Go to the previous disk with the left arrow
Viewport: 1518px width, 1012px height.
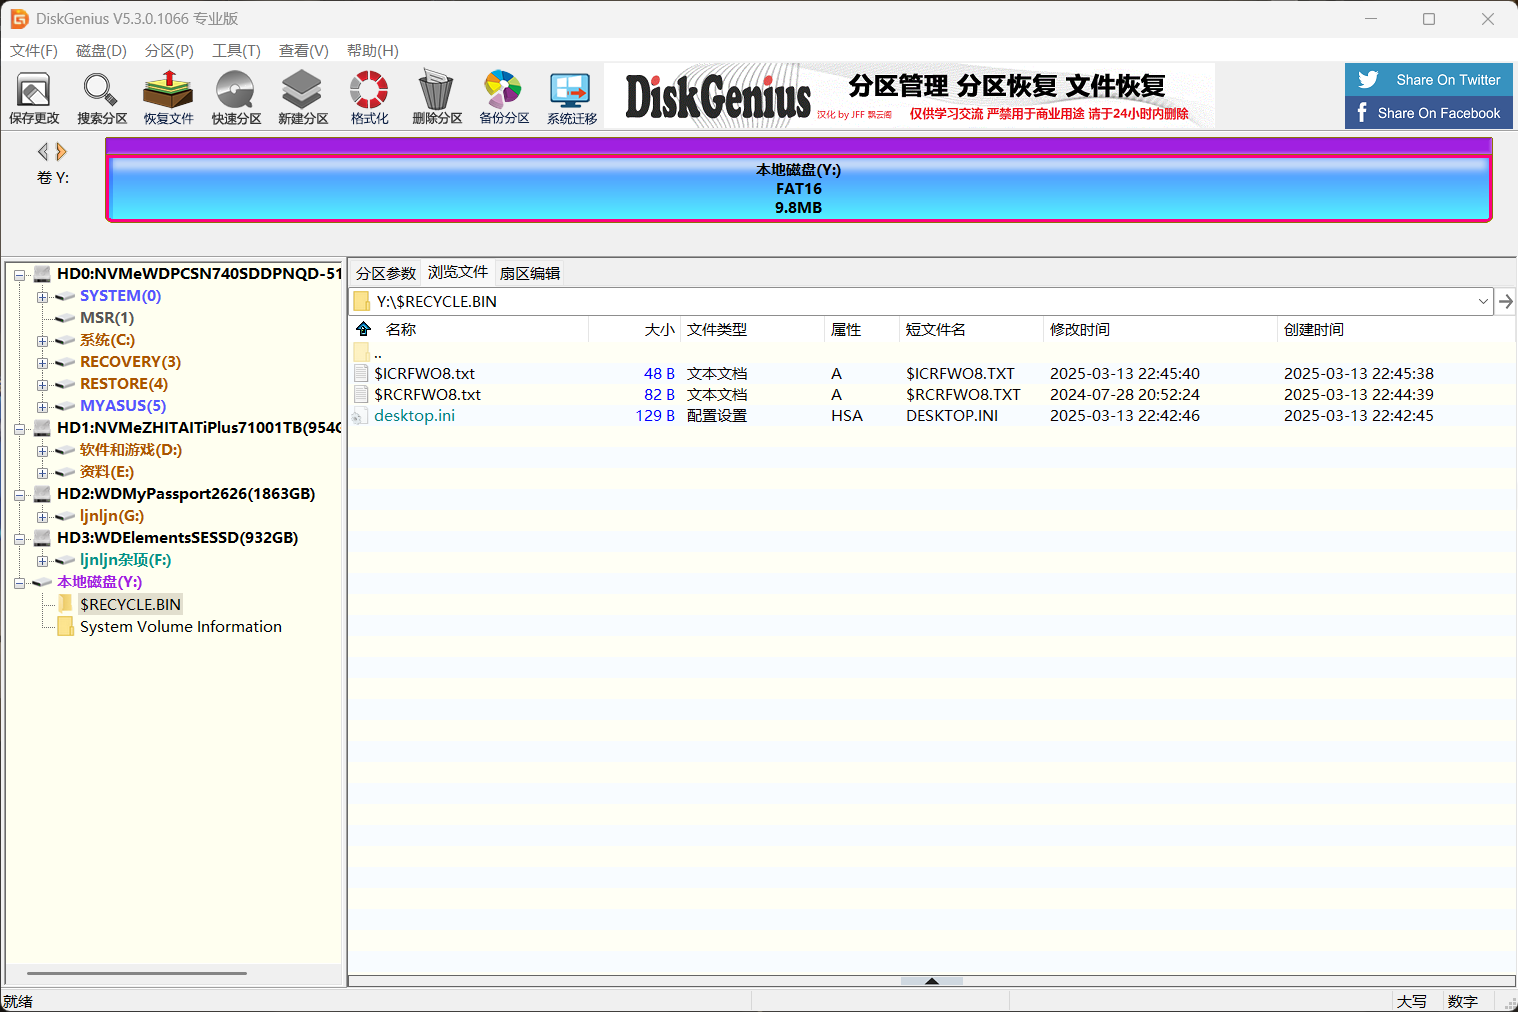[43, 151]
